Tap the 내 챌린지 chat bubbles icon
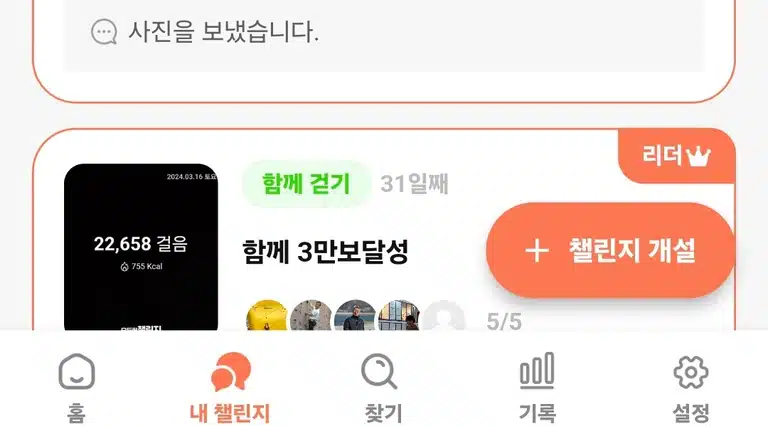Image resolution: width=768 pixels, height=426 pixels. point(231,372)
